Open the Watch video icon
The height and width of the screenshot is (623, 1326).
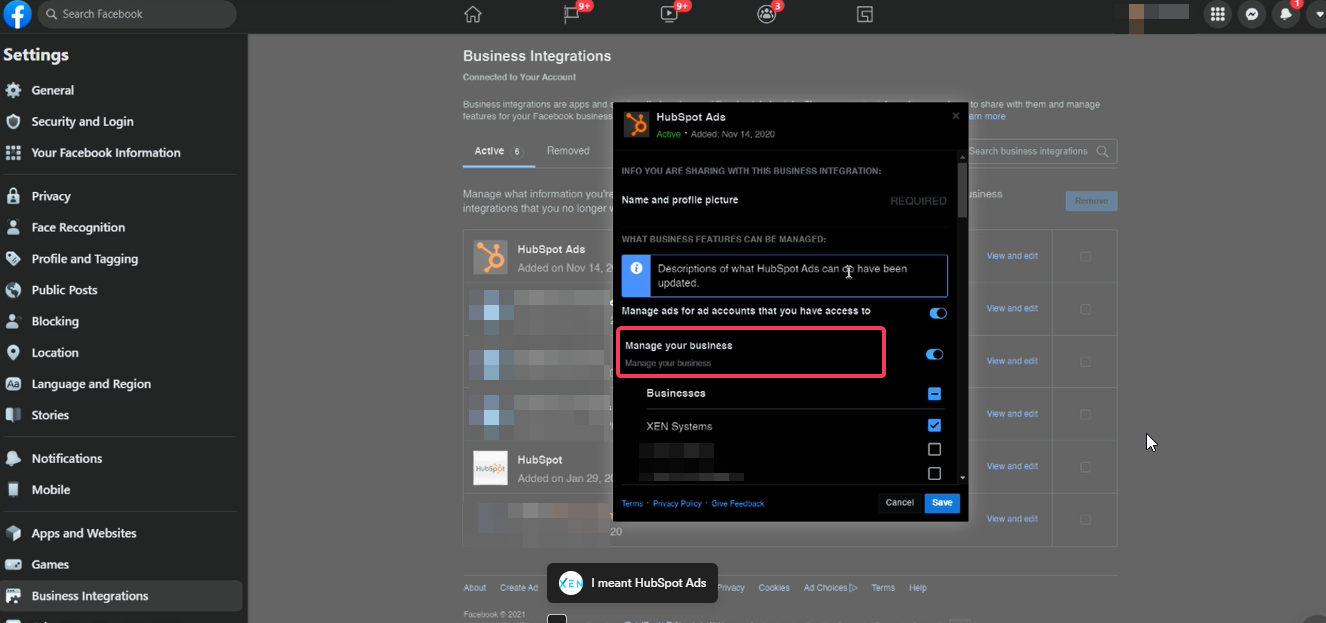(669, 14)
